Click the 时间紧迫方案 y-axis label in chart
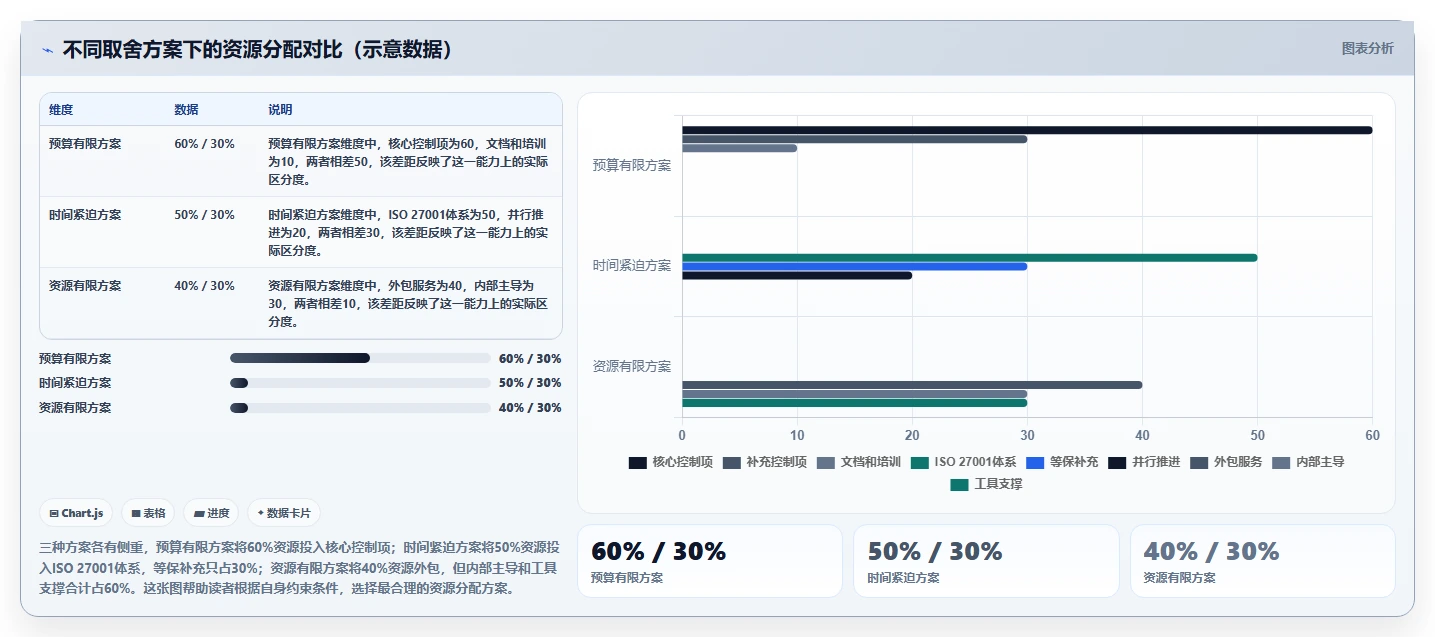 coord(632,266)
